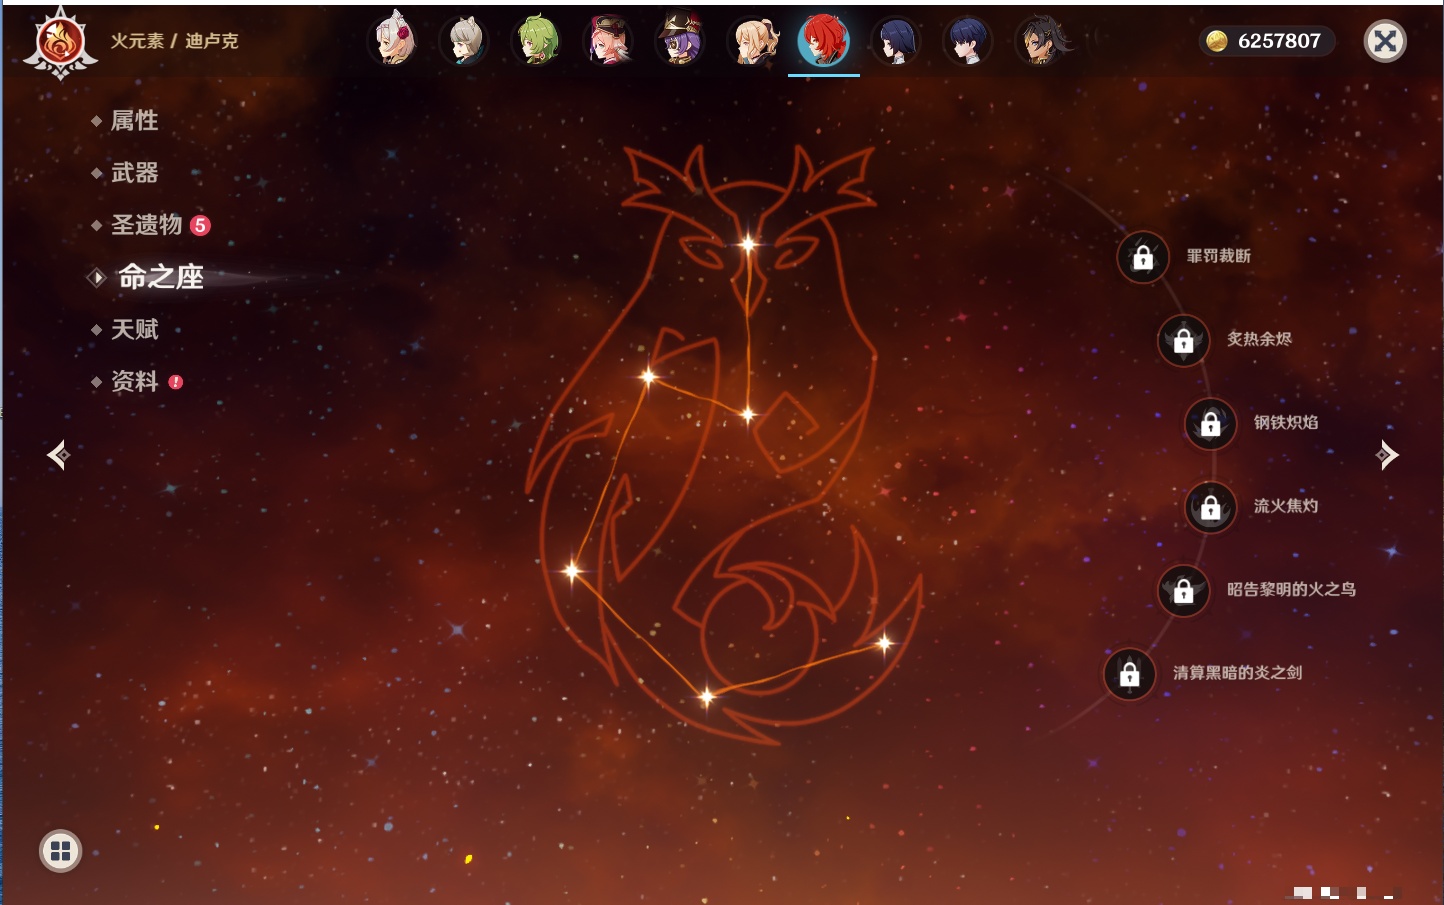Viewport: 1444px width, 905px height.
Task: Click the red alert badge beside 资料
Action: pos(176,381)
